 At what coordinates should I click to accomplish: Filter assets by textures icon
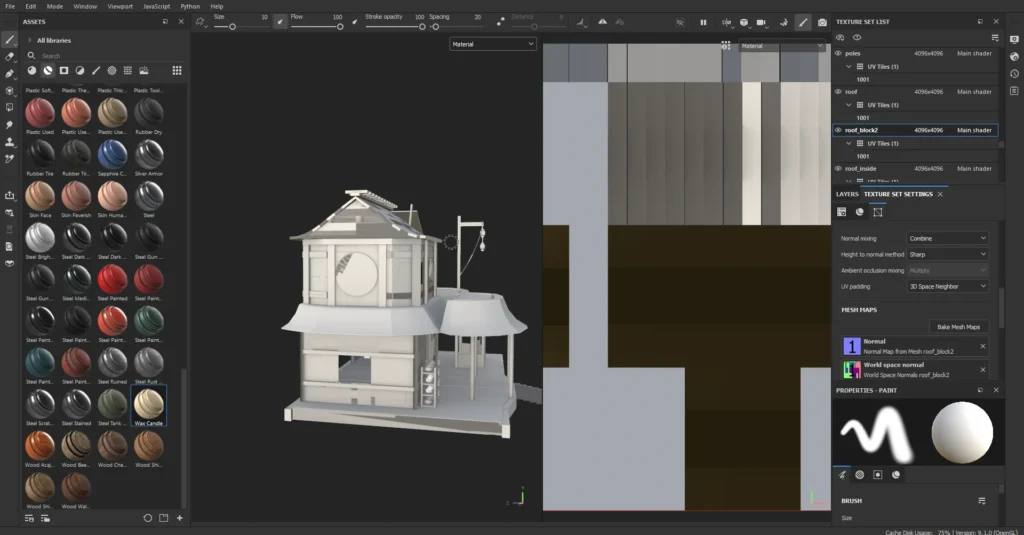(128, 71)
